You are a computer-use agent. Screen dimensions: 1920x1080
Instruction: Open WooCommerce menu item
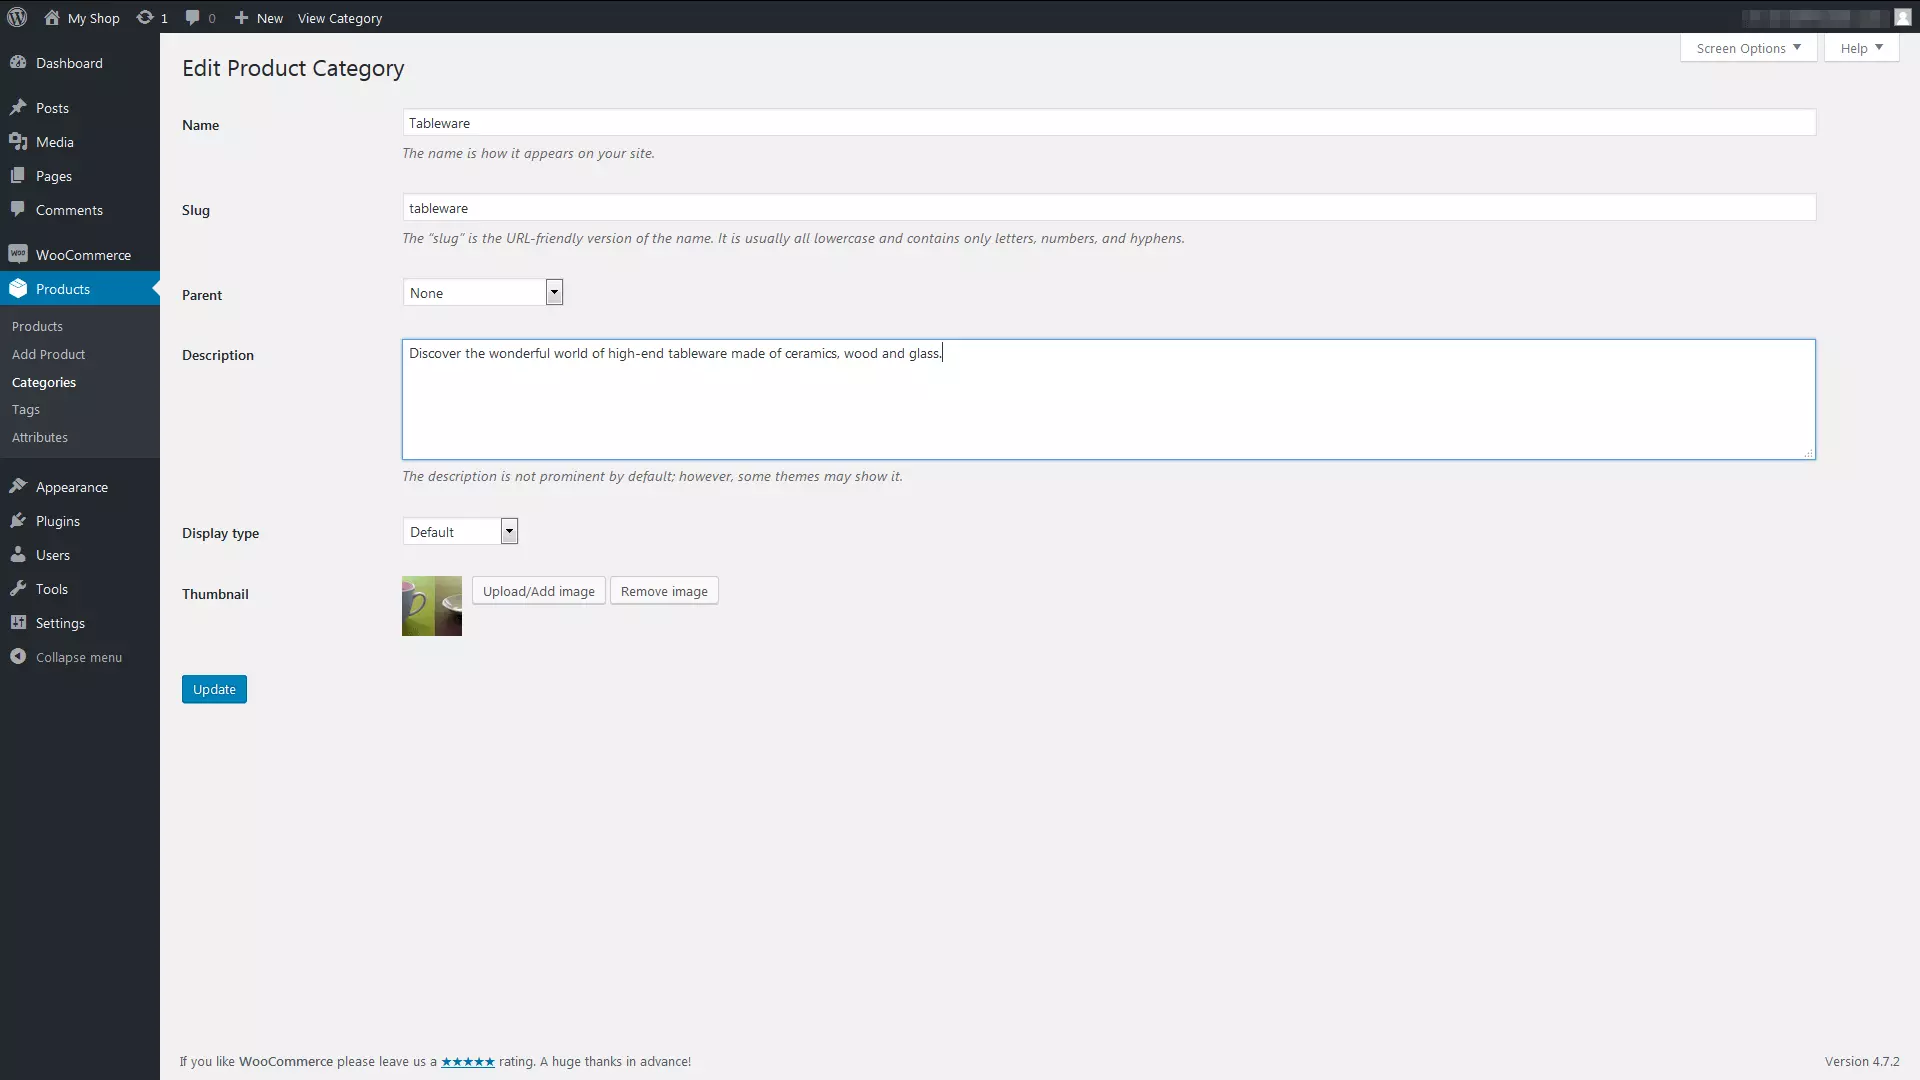point(80,255)
